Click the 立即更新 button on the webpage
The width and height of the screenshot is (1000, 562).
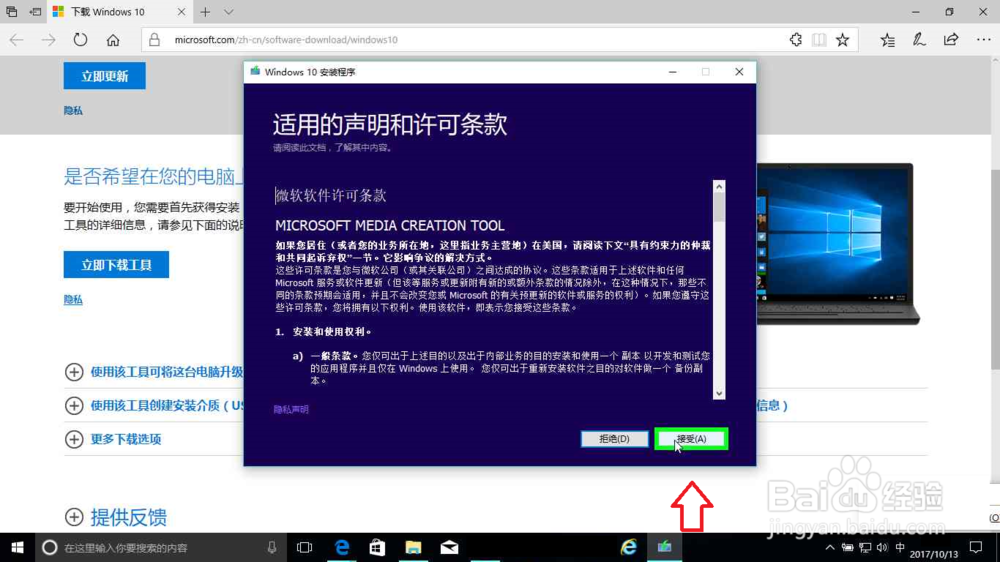[105, 76]
